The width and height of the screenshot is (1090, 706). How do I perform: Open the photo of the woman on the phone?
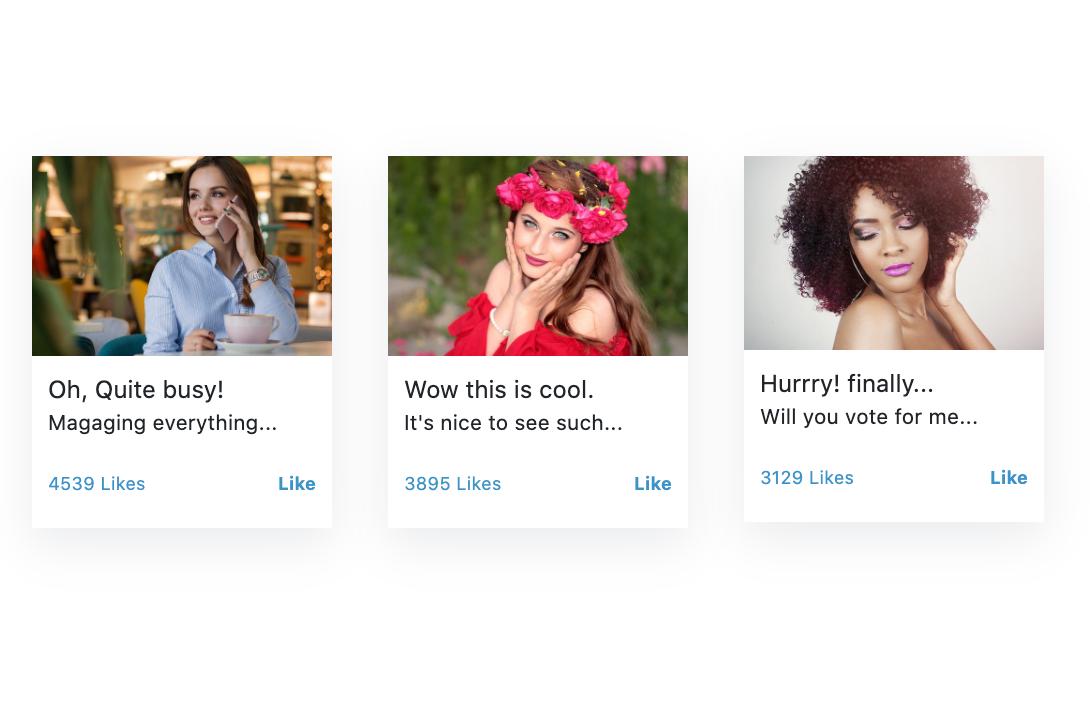pos(181,256)
